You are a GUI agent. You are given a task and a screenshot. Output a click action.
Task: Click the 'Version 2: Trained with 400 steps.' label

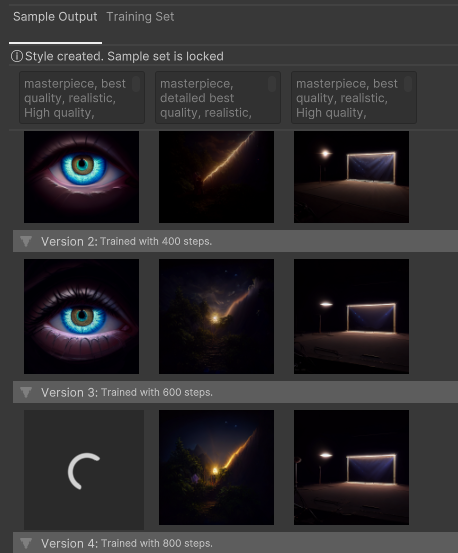coord(127,242)
